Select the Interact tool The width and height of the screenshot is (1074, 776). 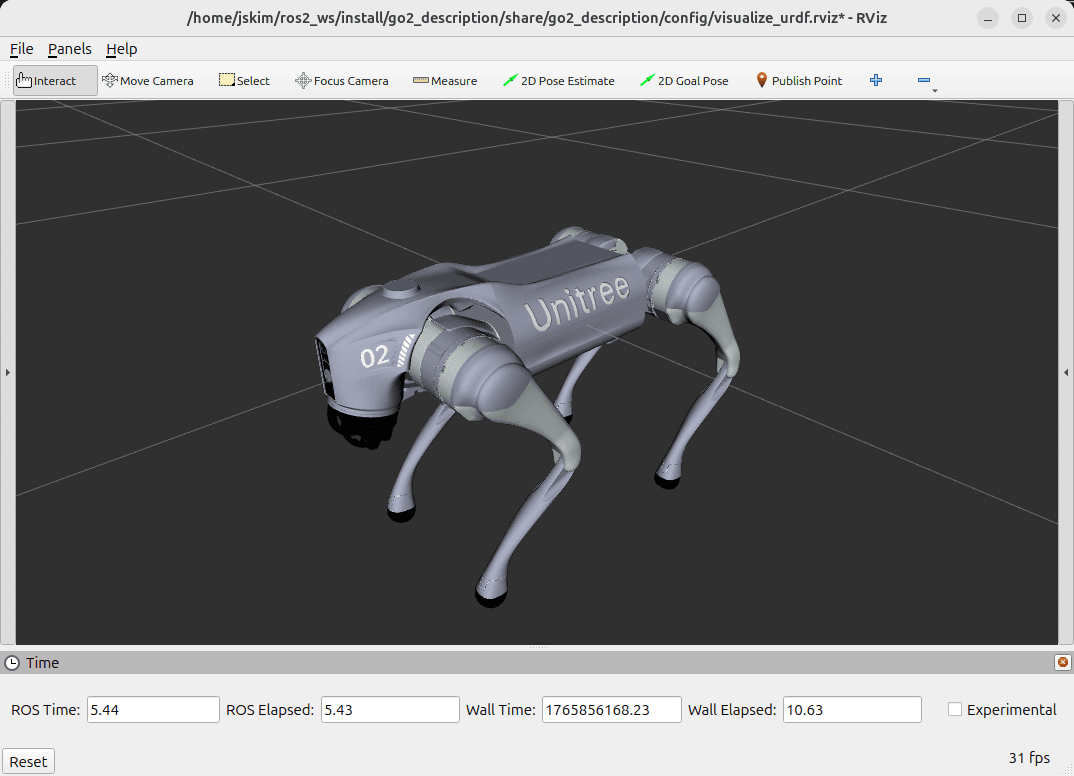click(x=55, y=81)
